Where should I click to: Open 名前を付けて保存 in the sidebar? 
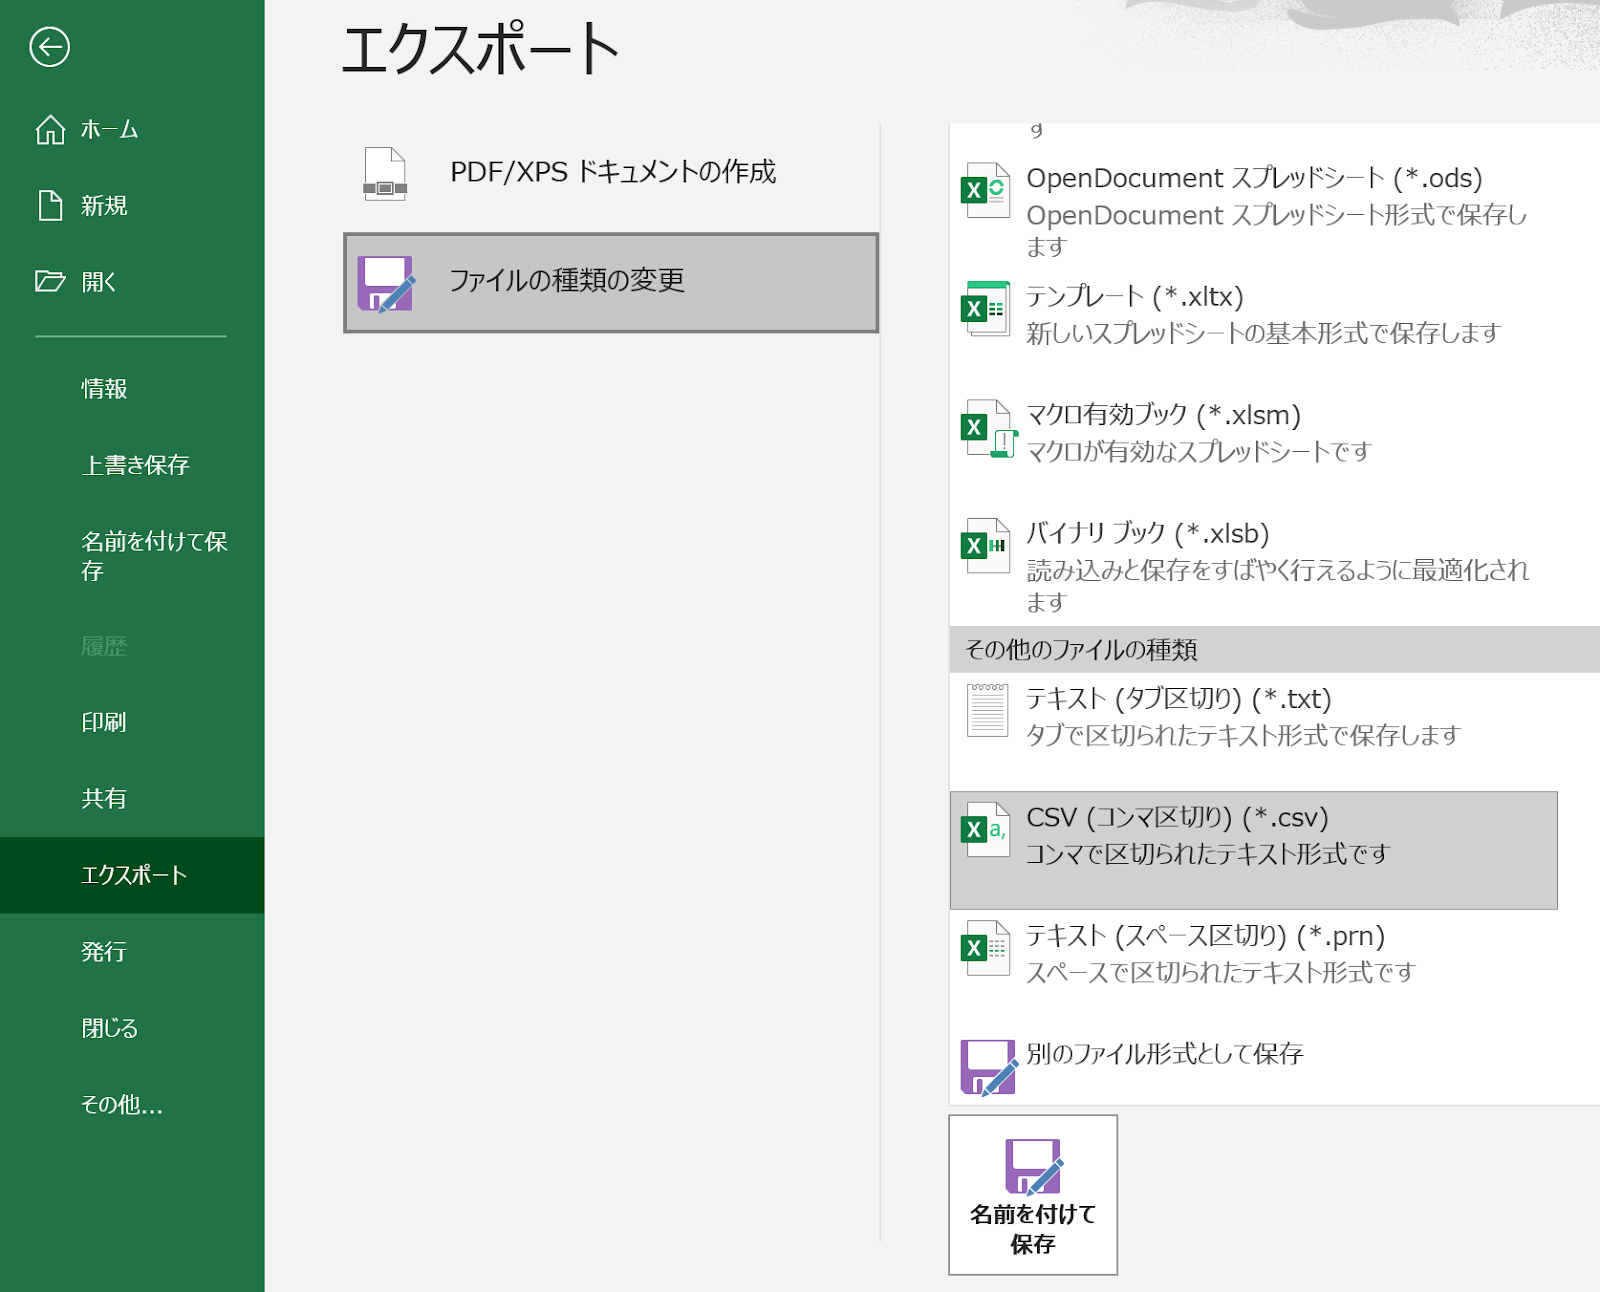click(x=132, y=555)
